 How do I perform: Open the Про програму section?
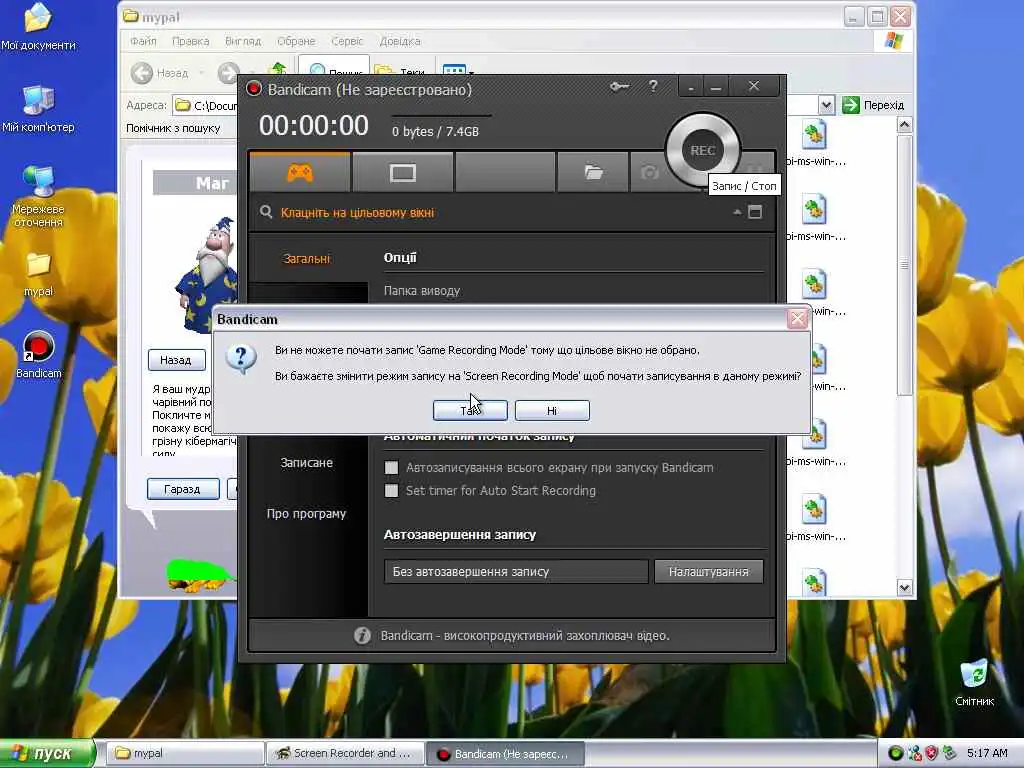[307, 513]
